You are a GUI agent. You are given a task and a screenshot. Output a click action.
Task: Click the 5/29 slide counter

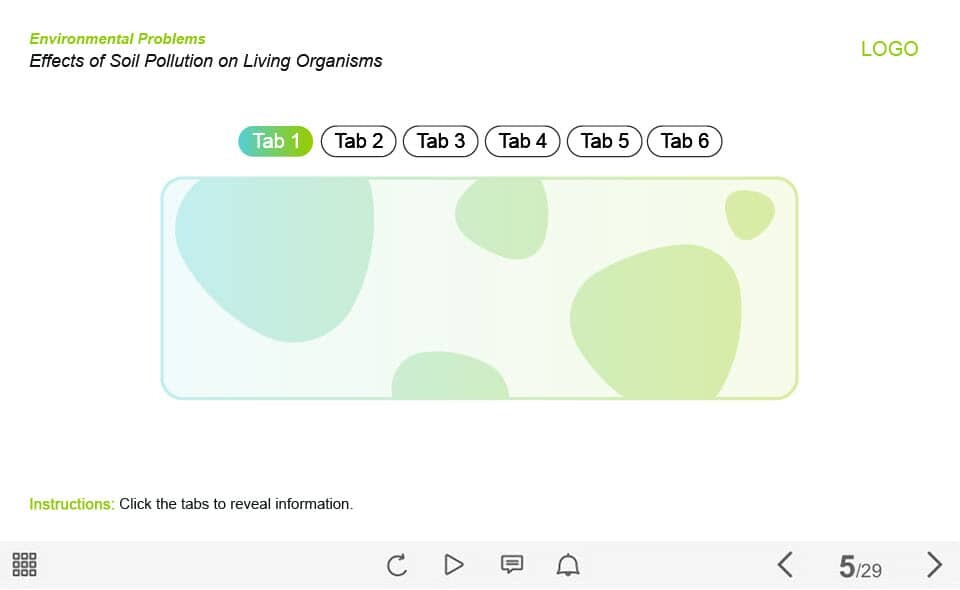coord(860,568)
